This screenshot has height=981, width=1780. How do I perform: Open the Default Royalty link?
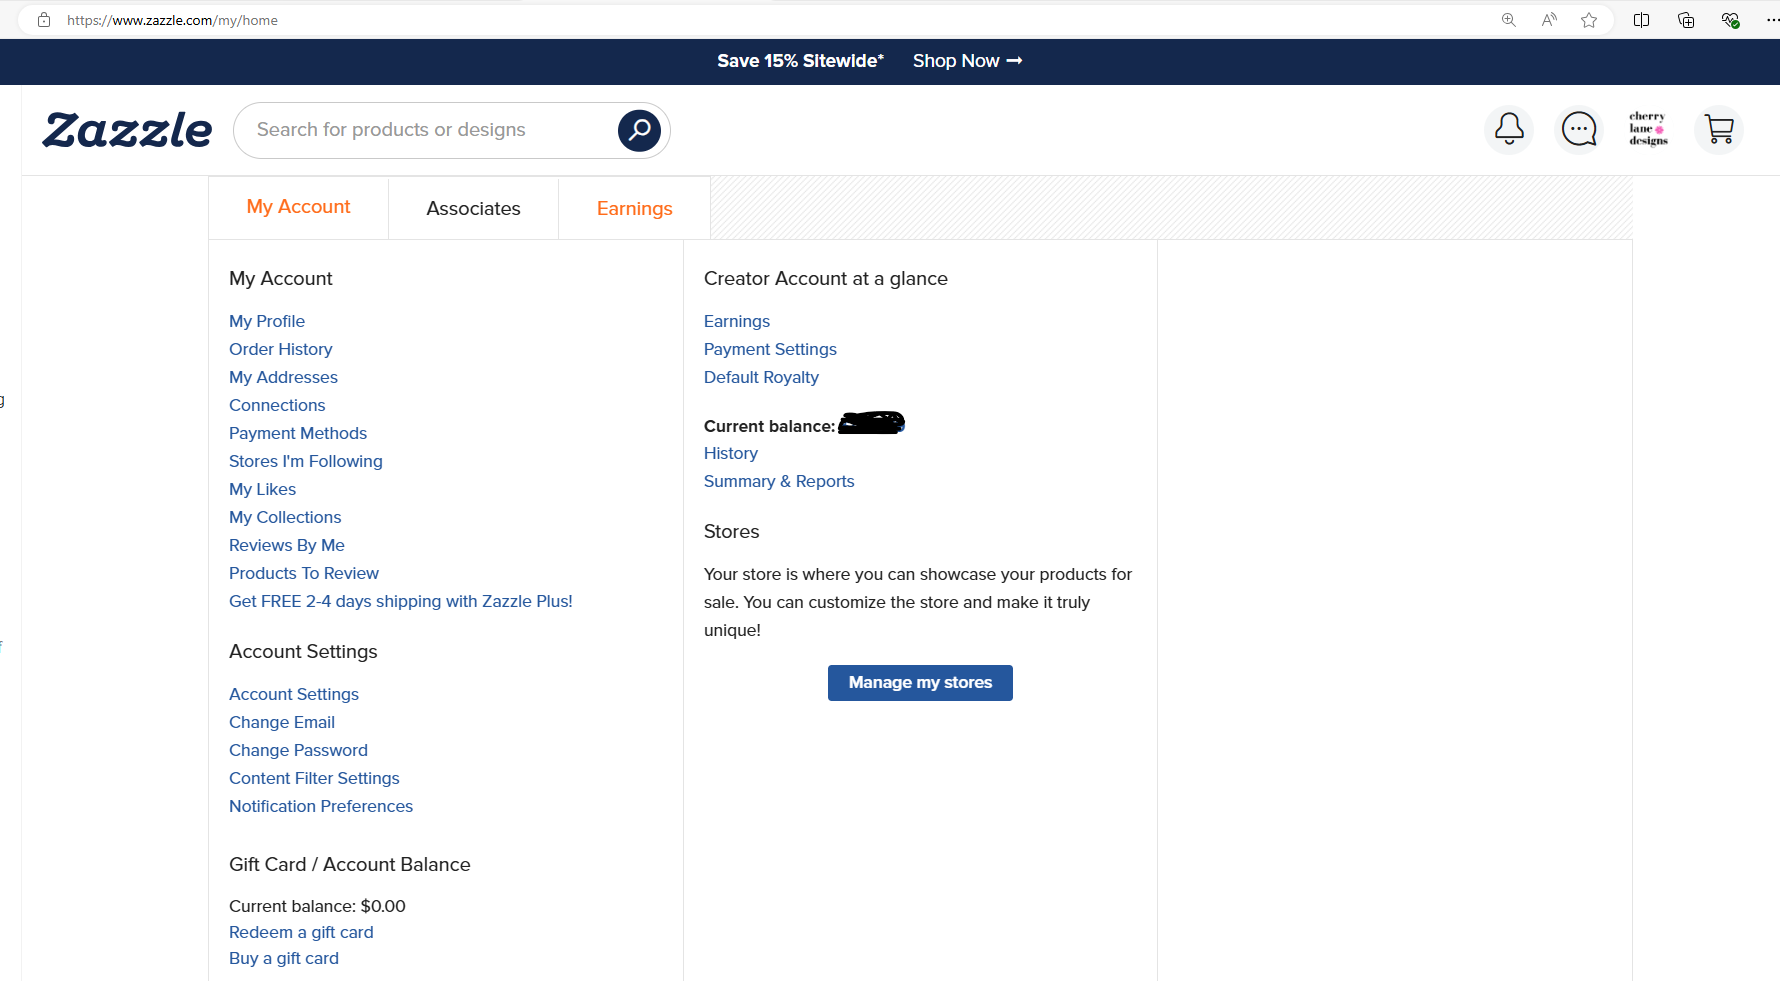[x=761, y=377]
